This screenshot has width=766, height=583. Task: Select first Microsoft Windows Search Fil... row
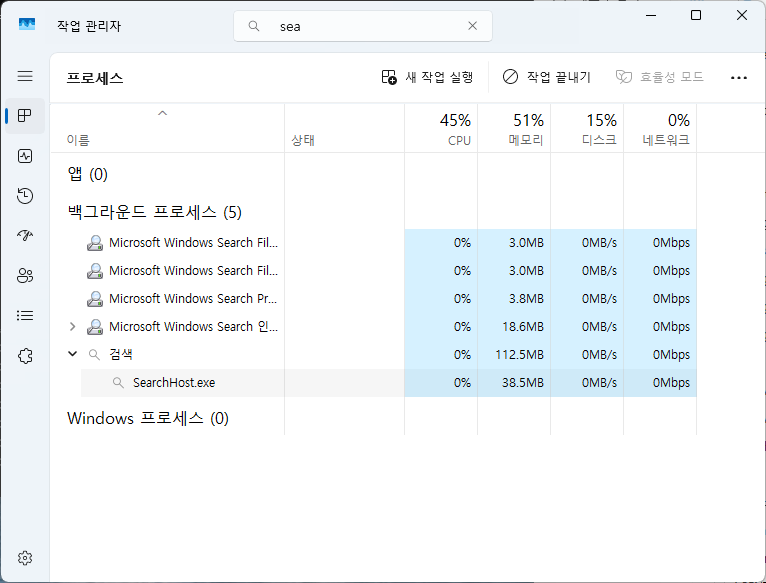(373, 243)
